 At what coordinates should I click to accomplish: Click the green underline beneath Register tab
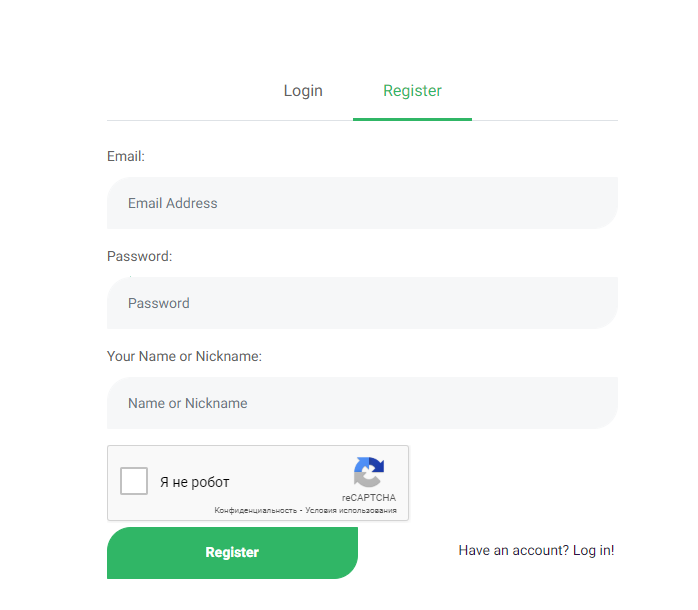[x=412, y=119]
